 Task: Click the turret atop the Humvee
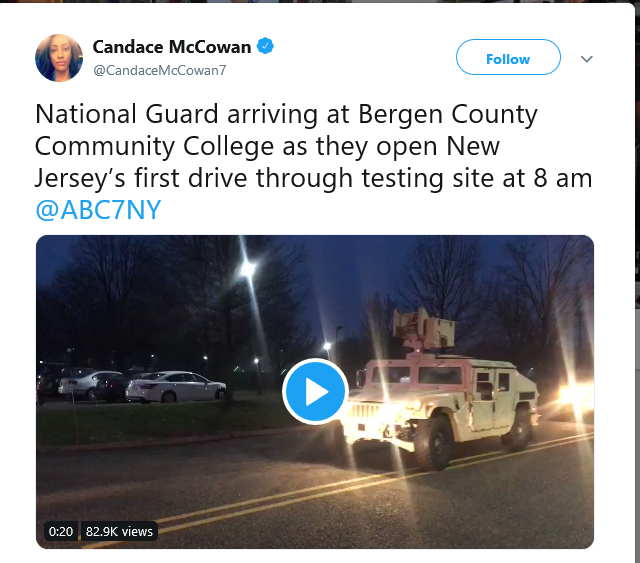pos(424,329)
